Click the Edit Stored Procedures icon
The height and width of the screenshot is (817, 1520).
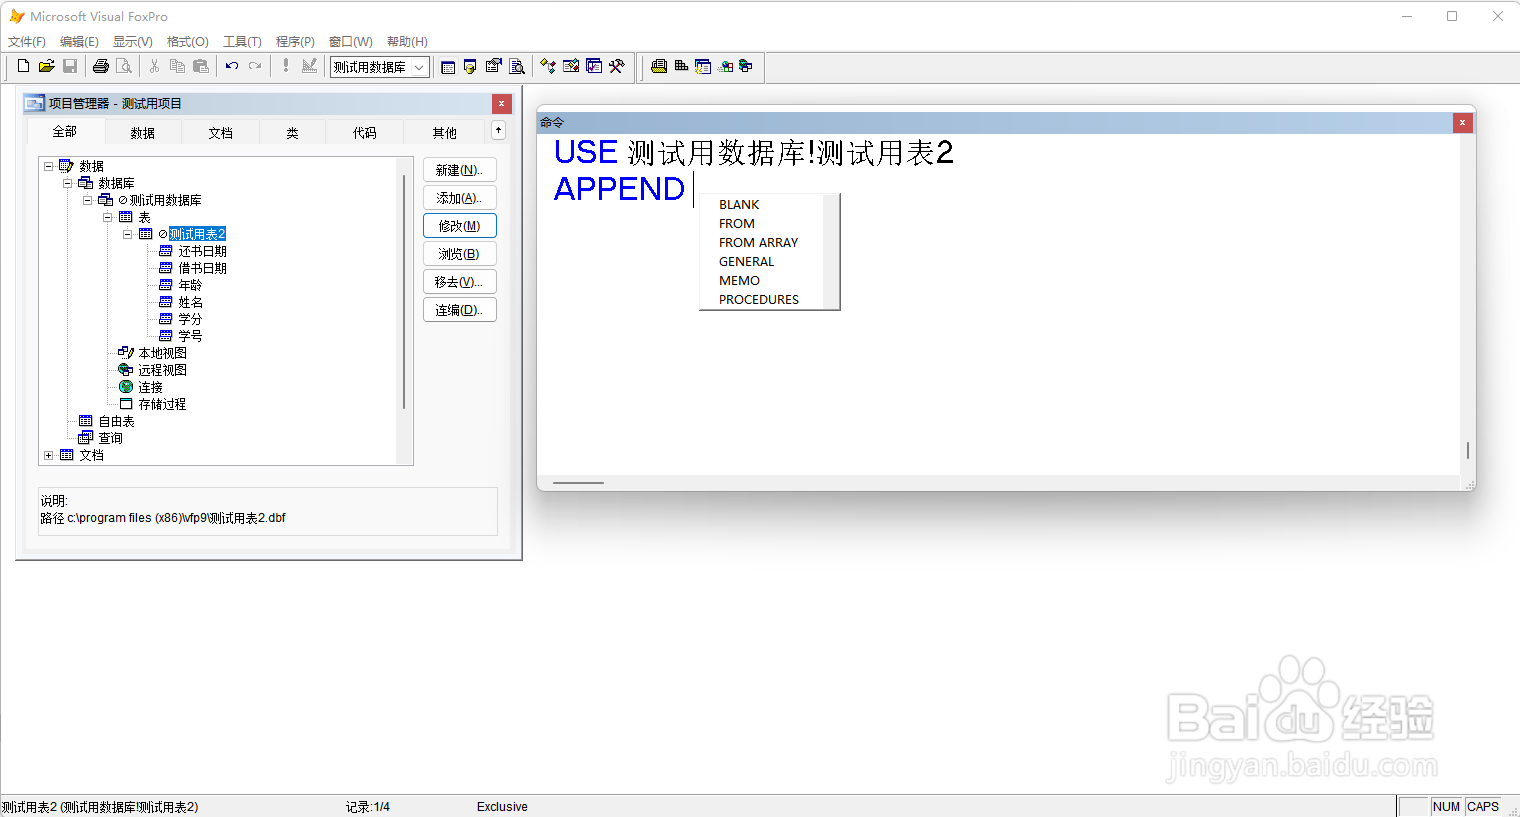tap(746, 66)
